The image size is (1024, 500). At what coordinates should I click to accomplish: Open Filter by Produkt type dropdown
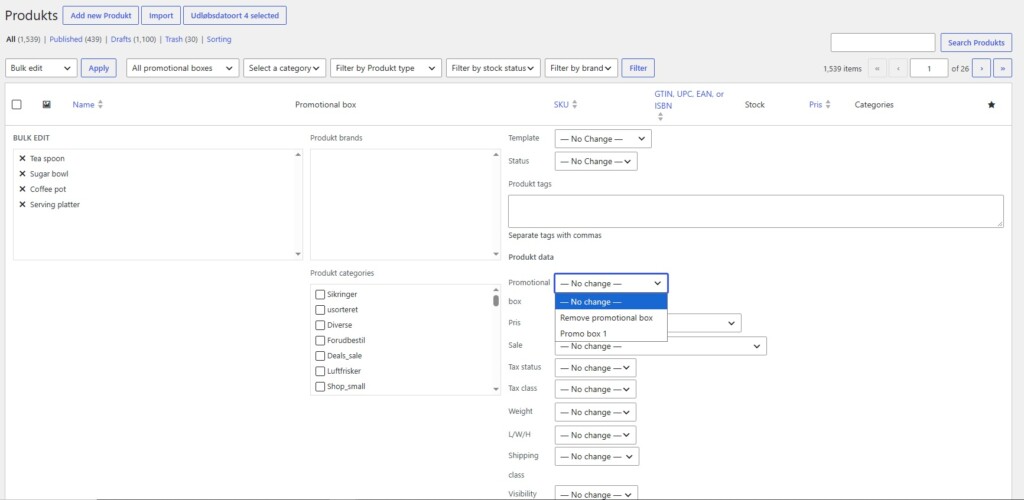(386, 68)
